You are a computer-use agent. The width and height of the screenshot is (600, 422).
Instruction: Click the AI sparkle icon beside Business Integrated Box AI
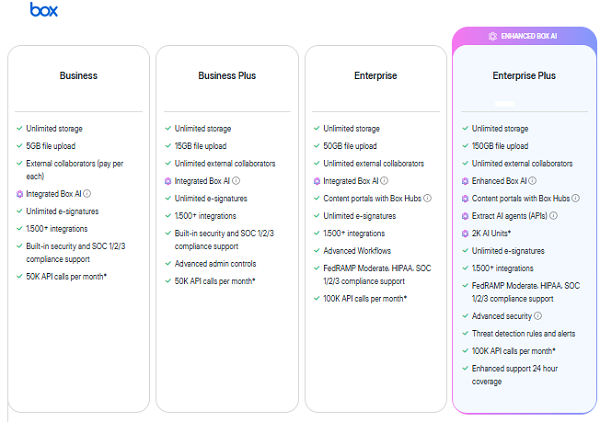point(20,194)
